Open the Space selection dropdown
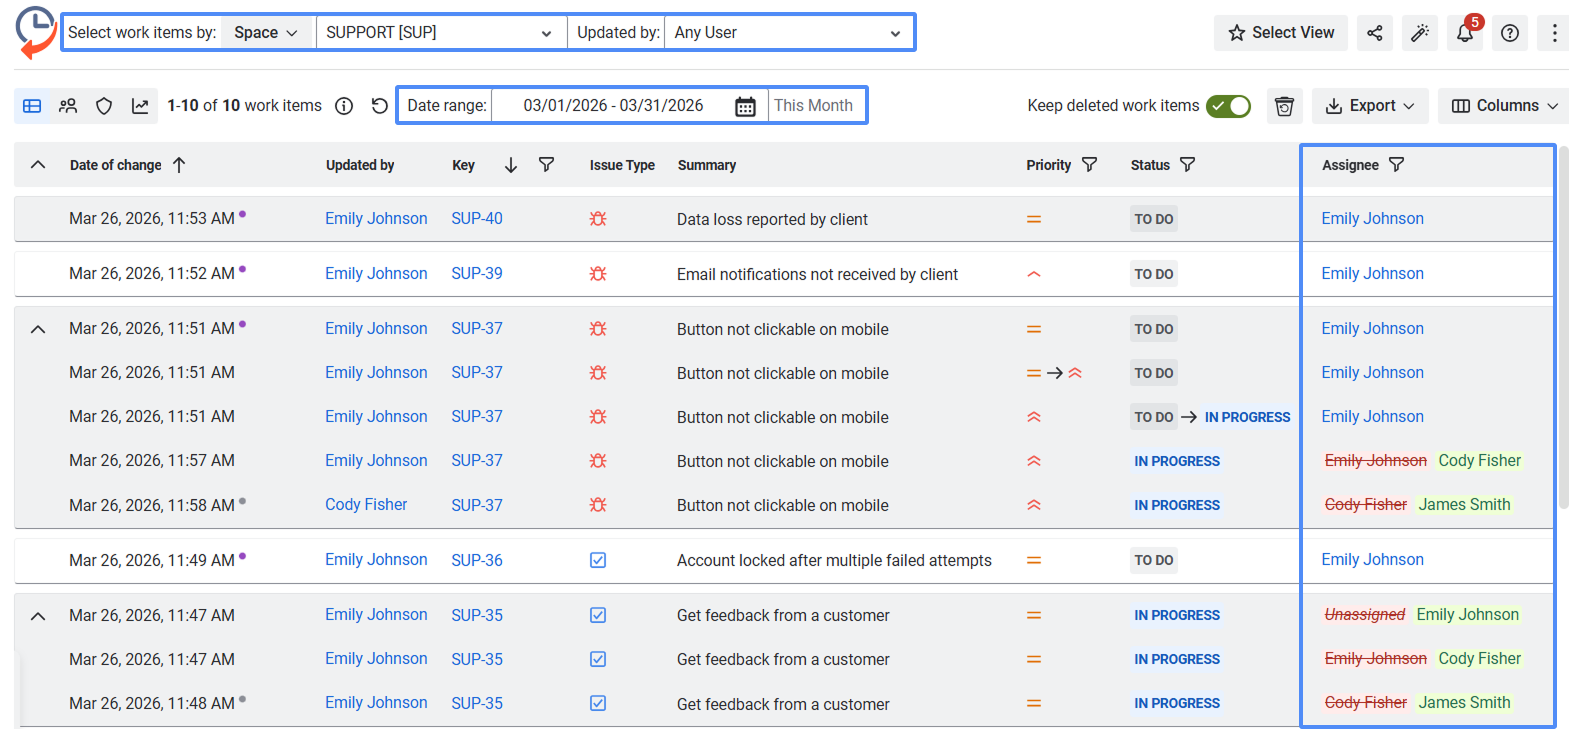The image size is (1569, 729). [x=265, y=33]
